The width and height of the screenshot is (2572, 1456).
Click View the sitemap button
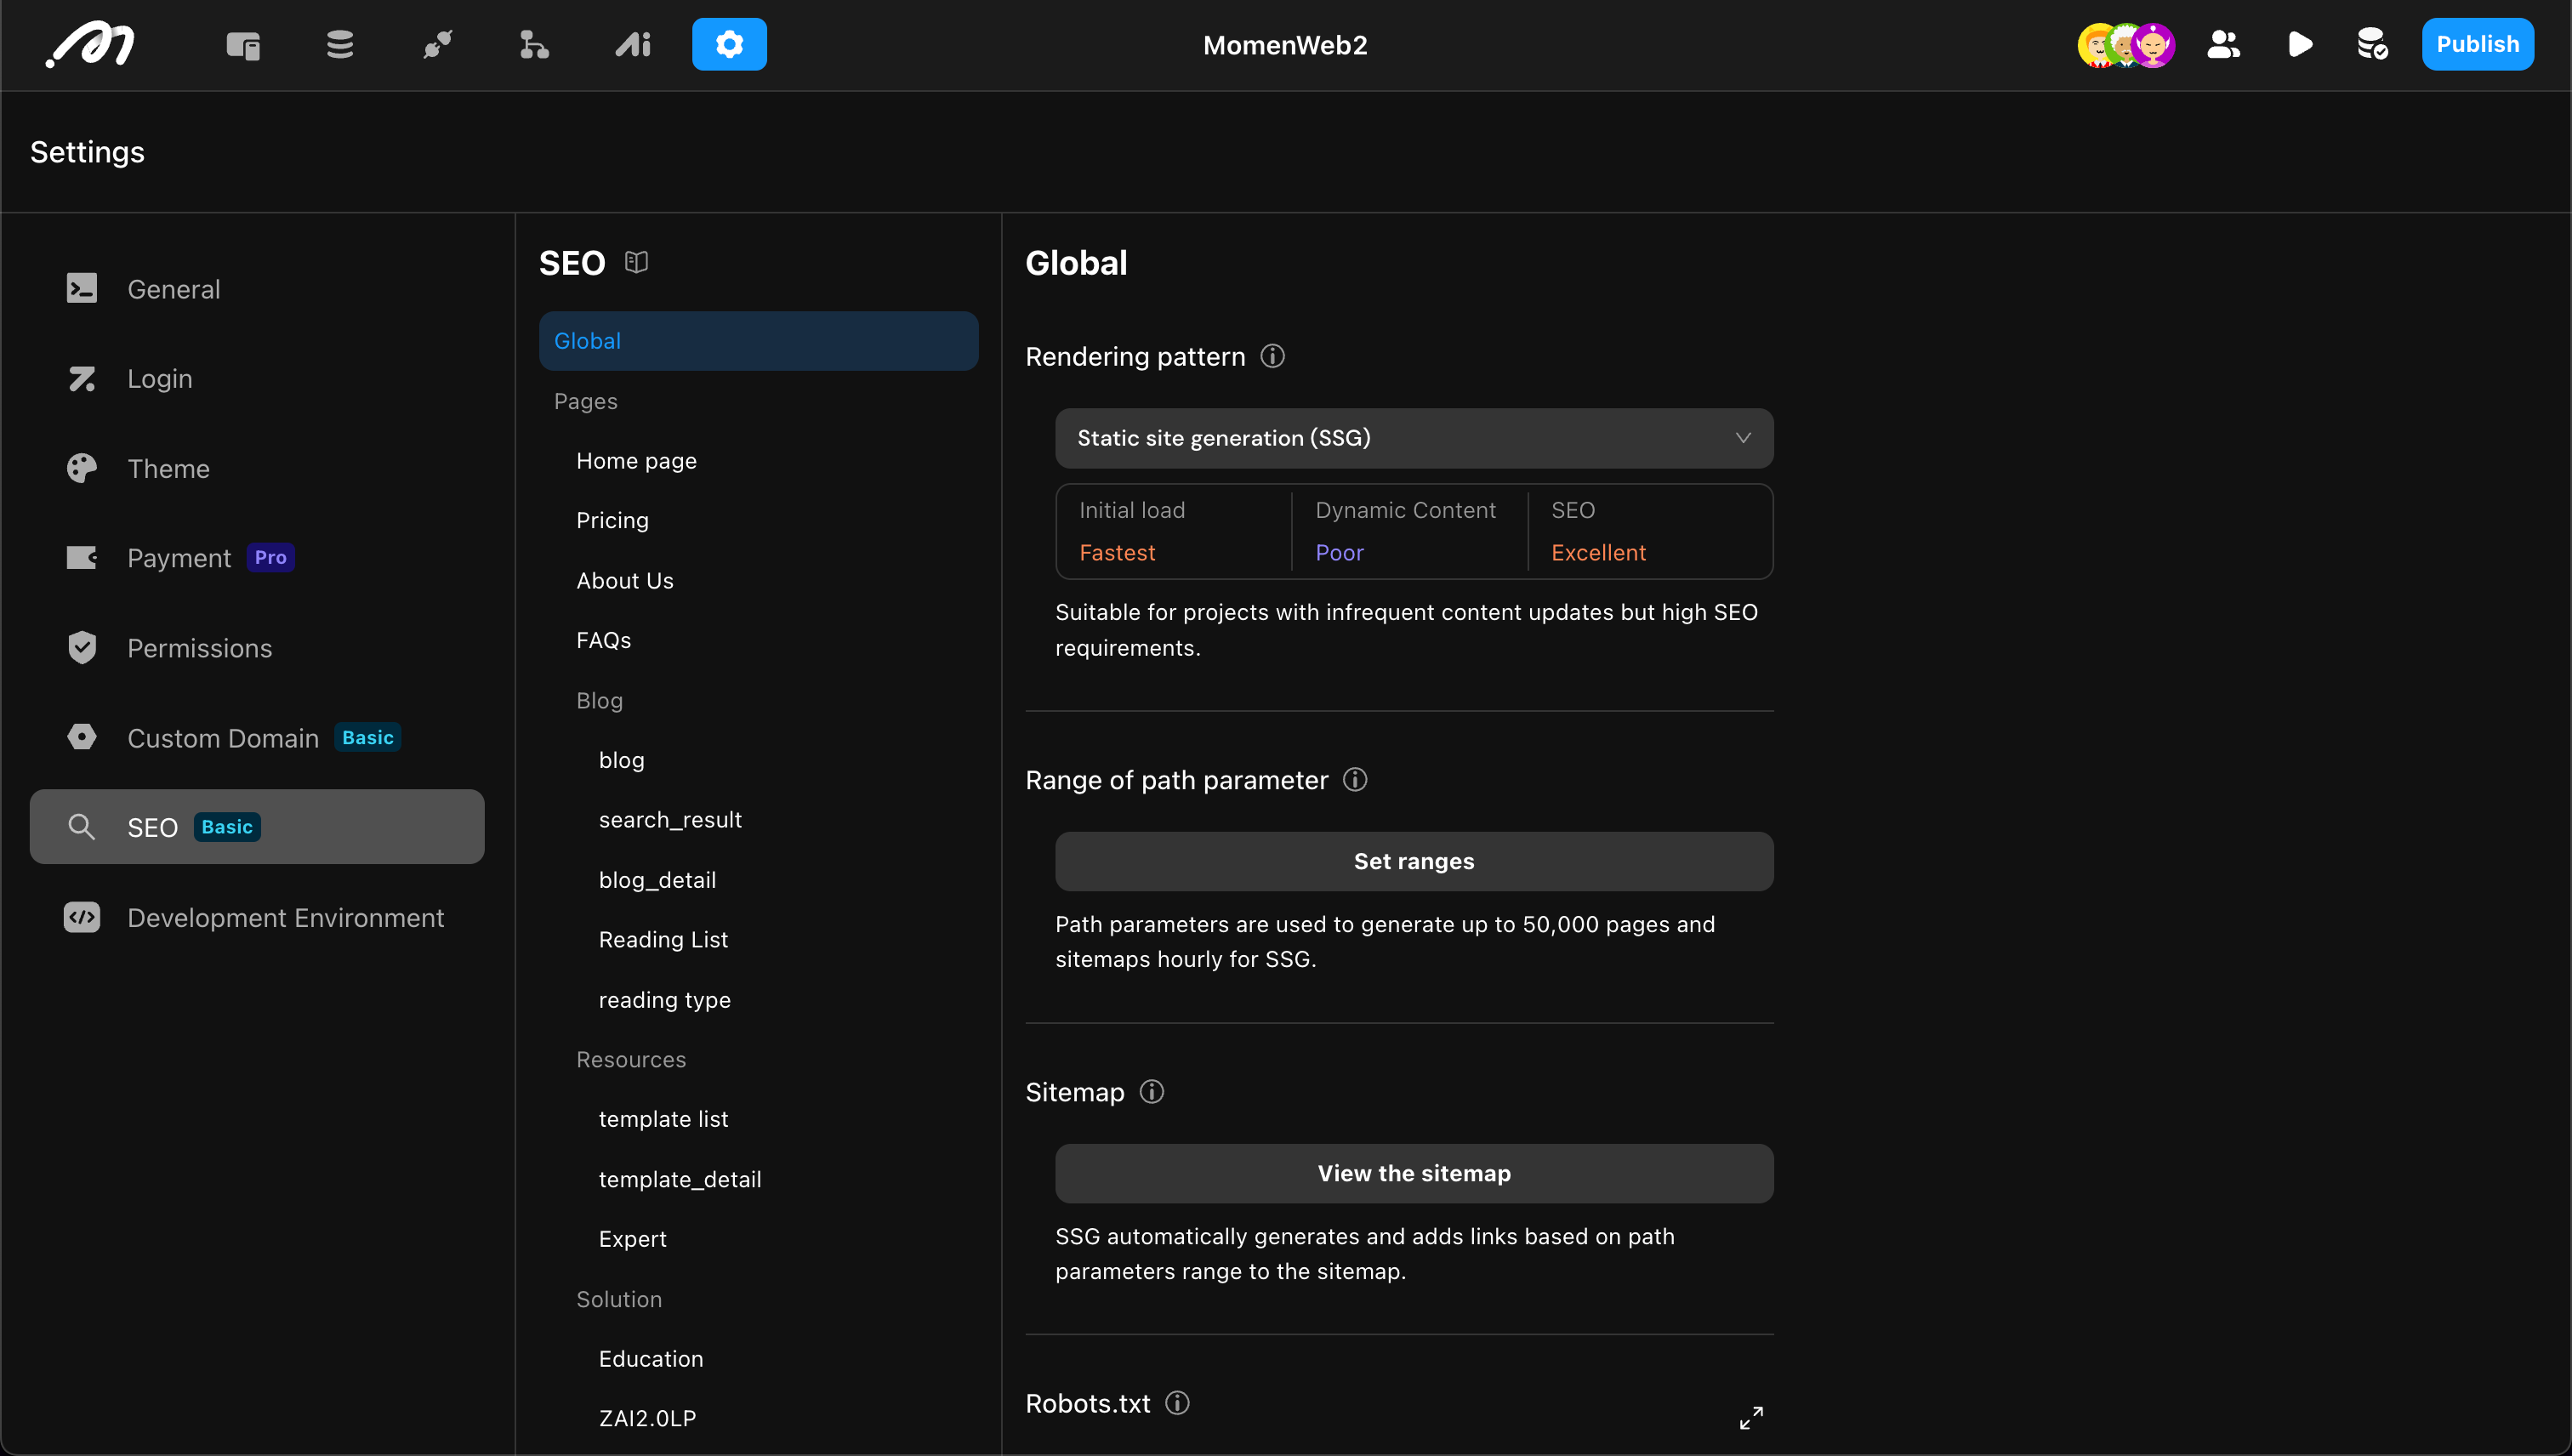[1414, 1173]
